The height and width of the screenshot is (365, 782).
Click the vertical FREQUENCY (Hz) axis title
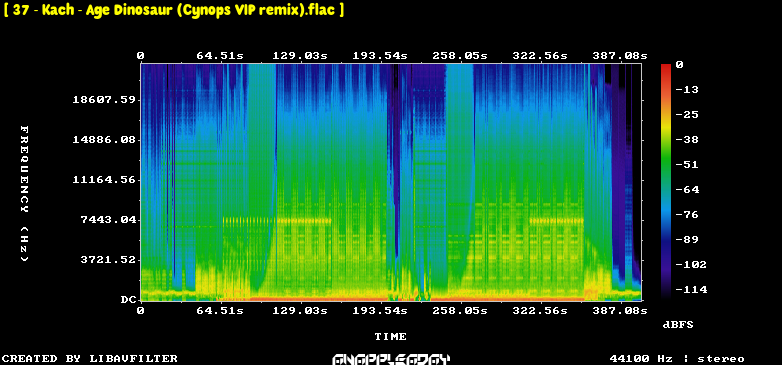24,194
